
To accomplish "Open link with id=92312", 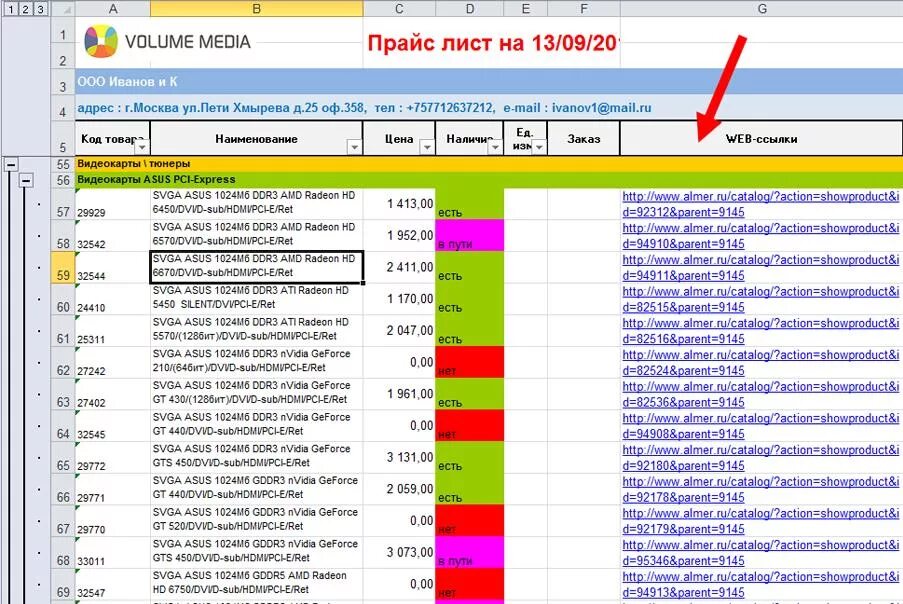I will (x=760, y=204).
